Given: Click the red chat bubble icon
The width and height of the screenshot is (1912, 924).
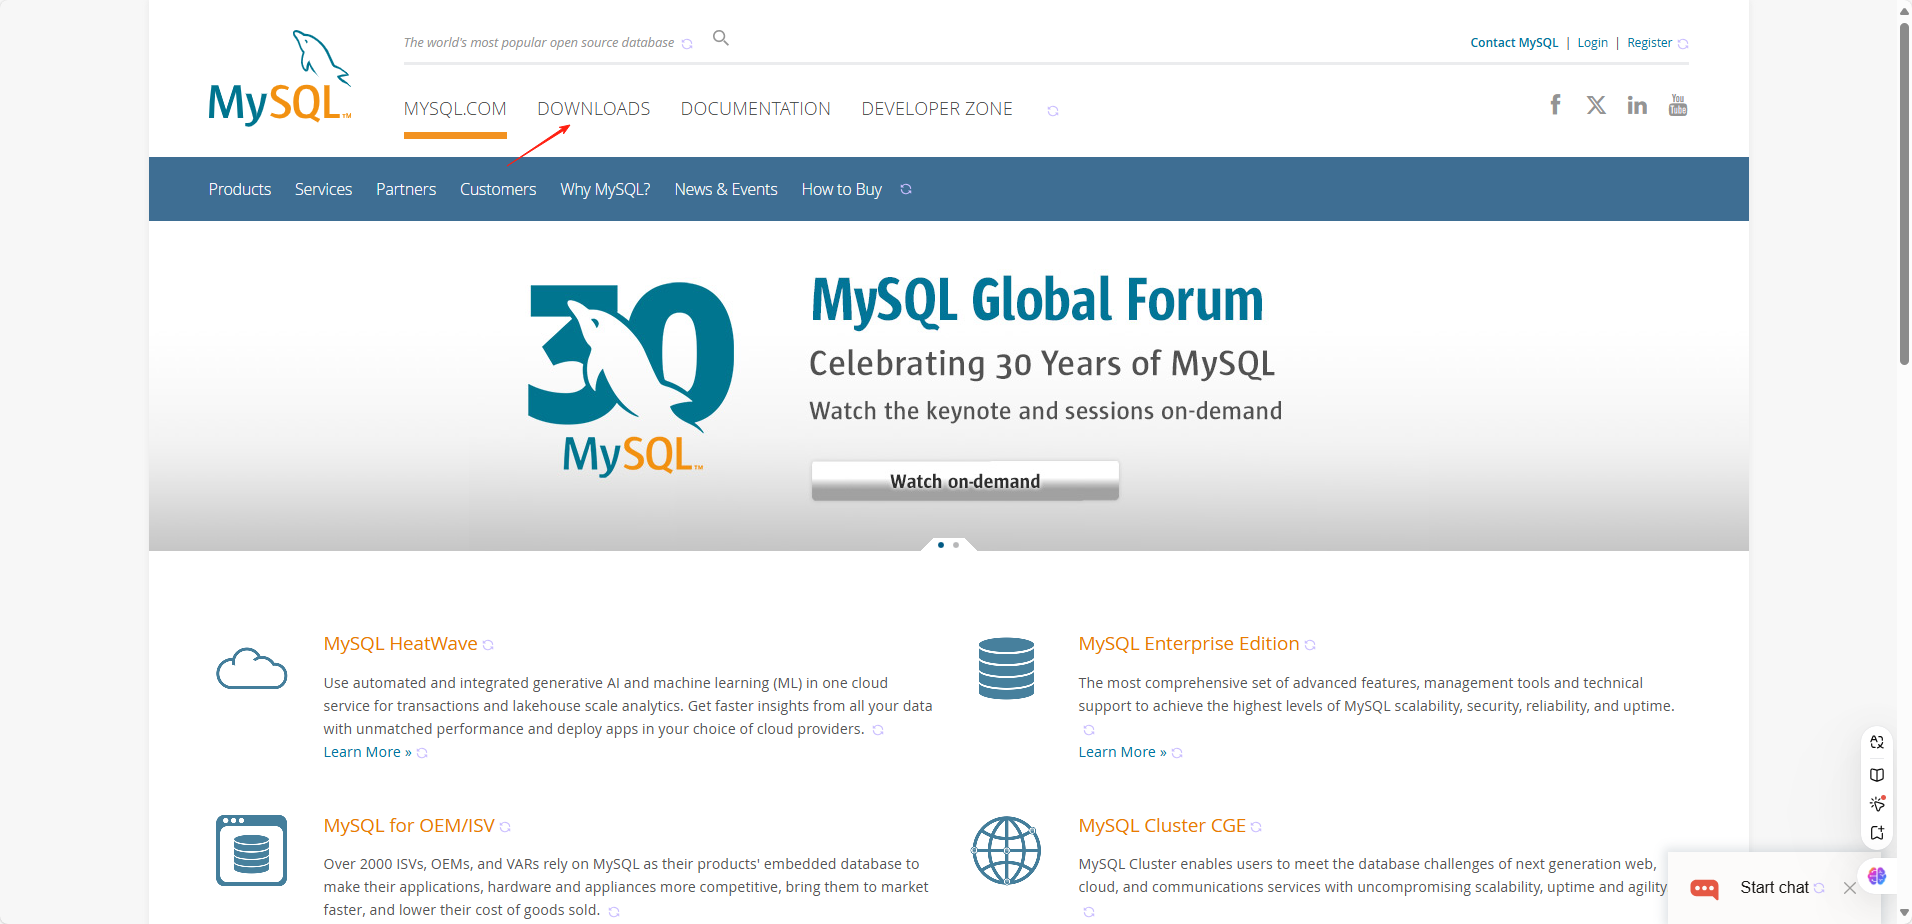Looking at the screenshot, I should tap(1704, 888).
